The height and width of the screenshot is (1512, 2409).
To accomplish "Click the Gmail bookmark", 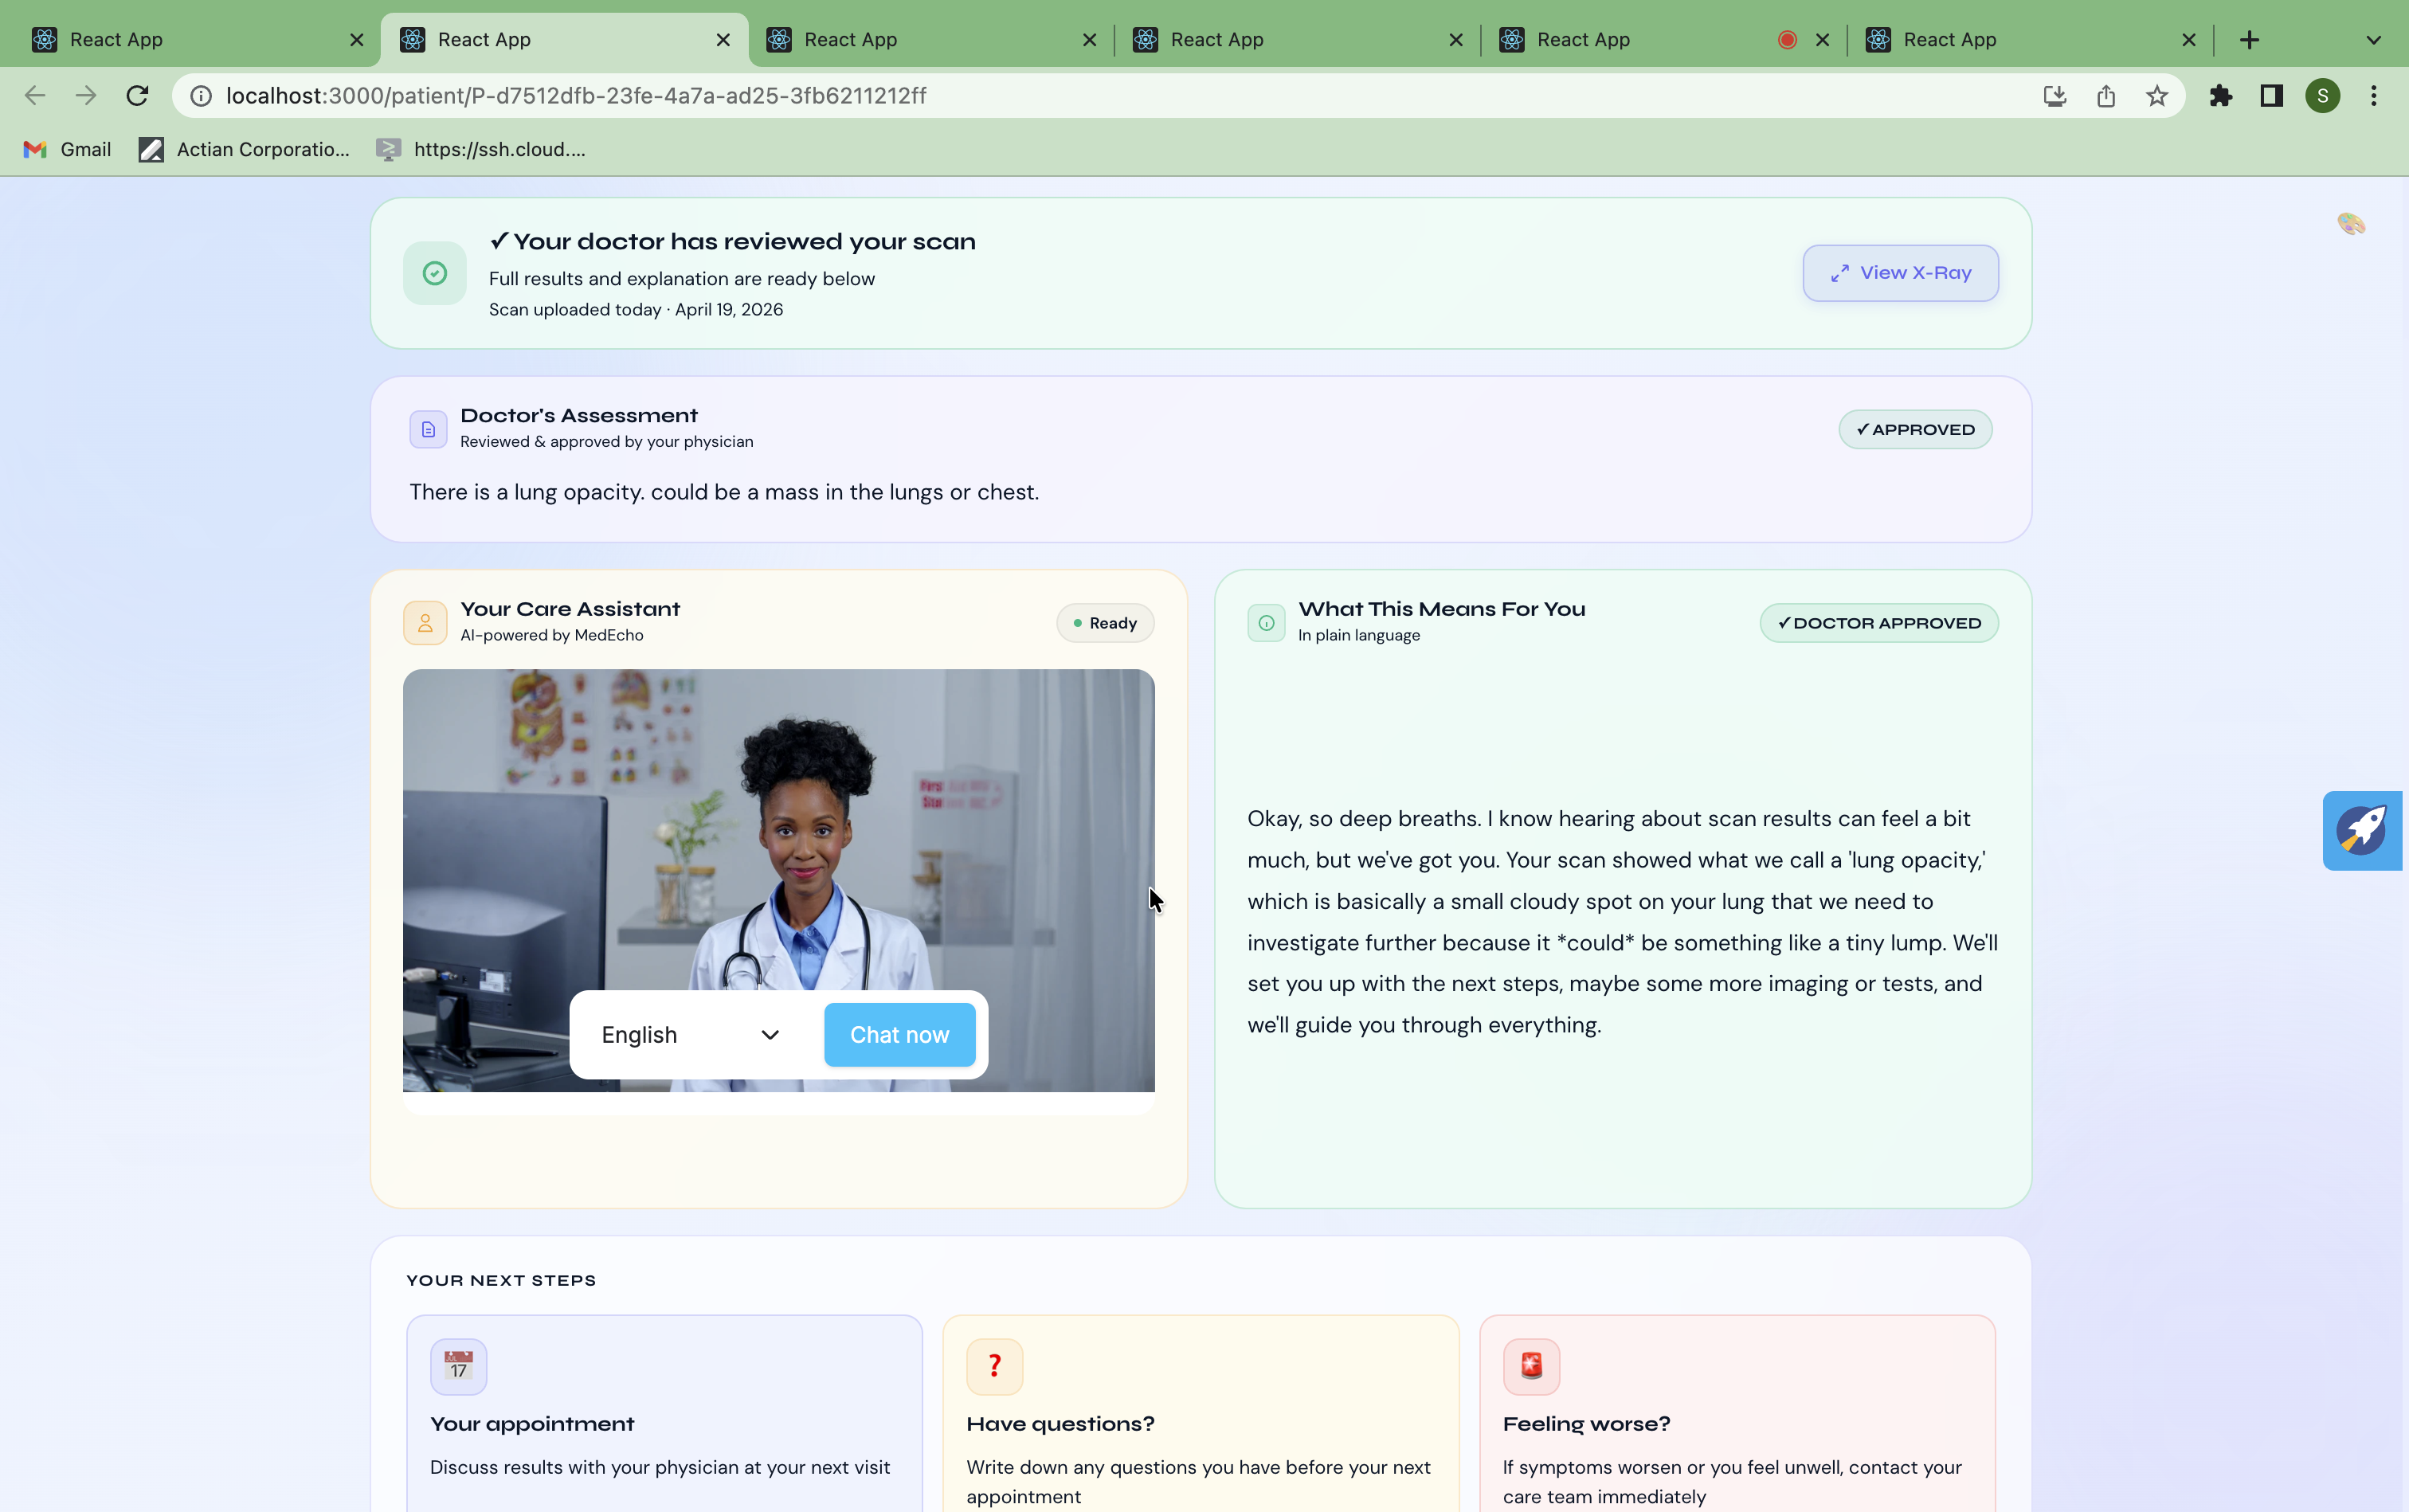I will pos(67,149).
